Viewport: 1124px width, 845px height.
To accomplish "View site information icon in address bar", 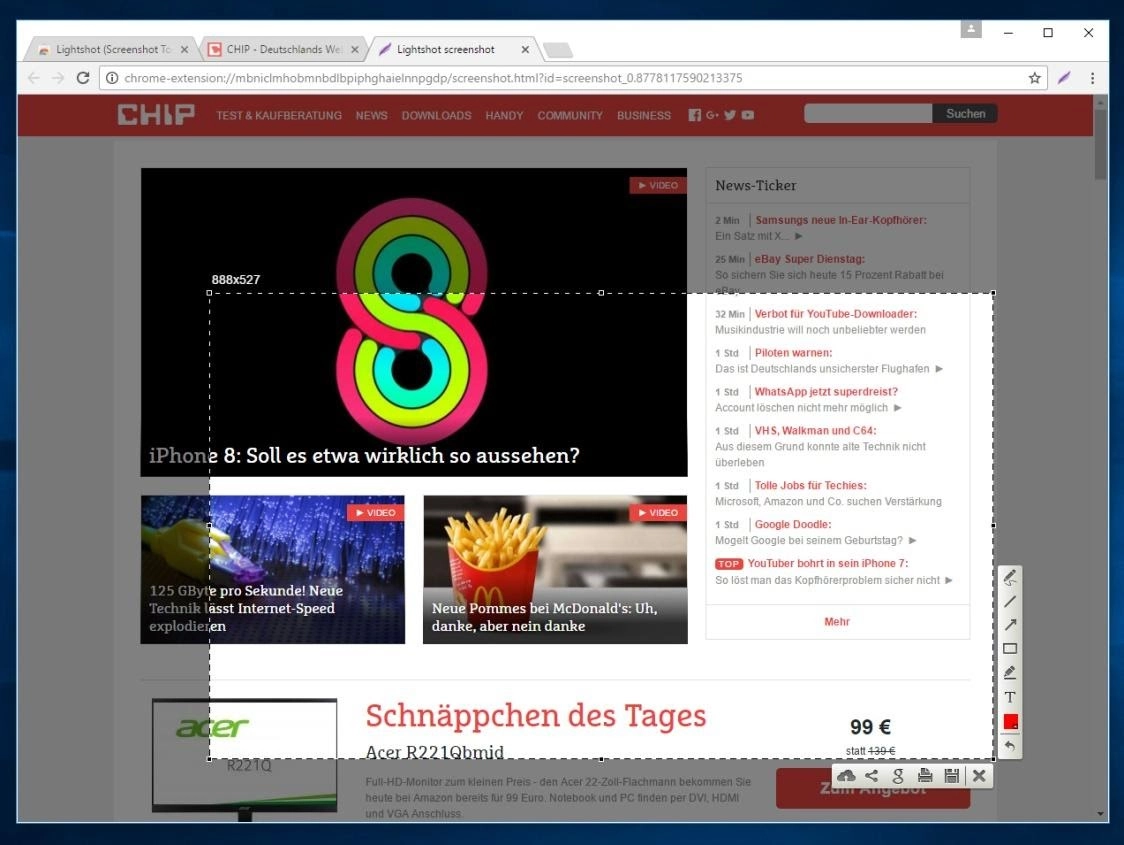I will (x=112, y=78).
